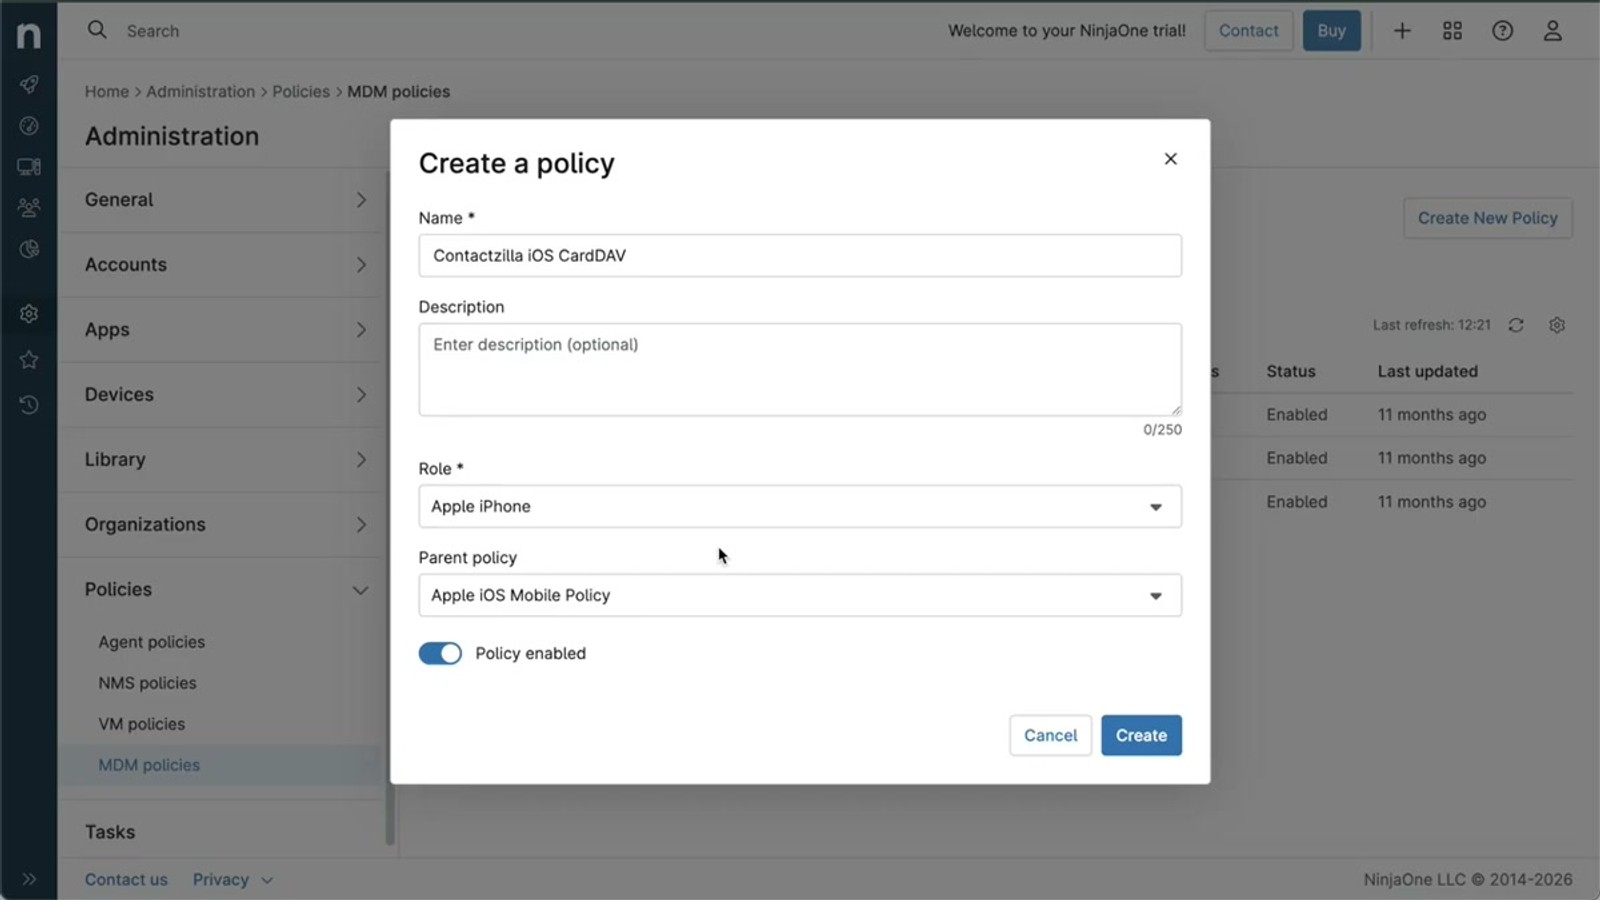
Task: Click the search magnifier icon
Action: (97, 30)
